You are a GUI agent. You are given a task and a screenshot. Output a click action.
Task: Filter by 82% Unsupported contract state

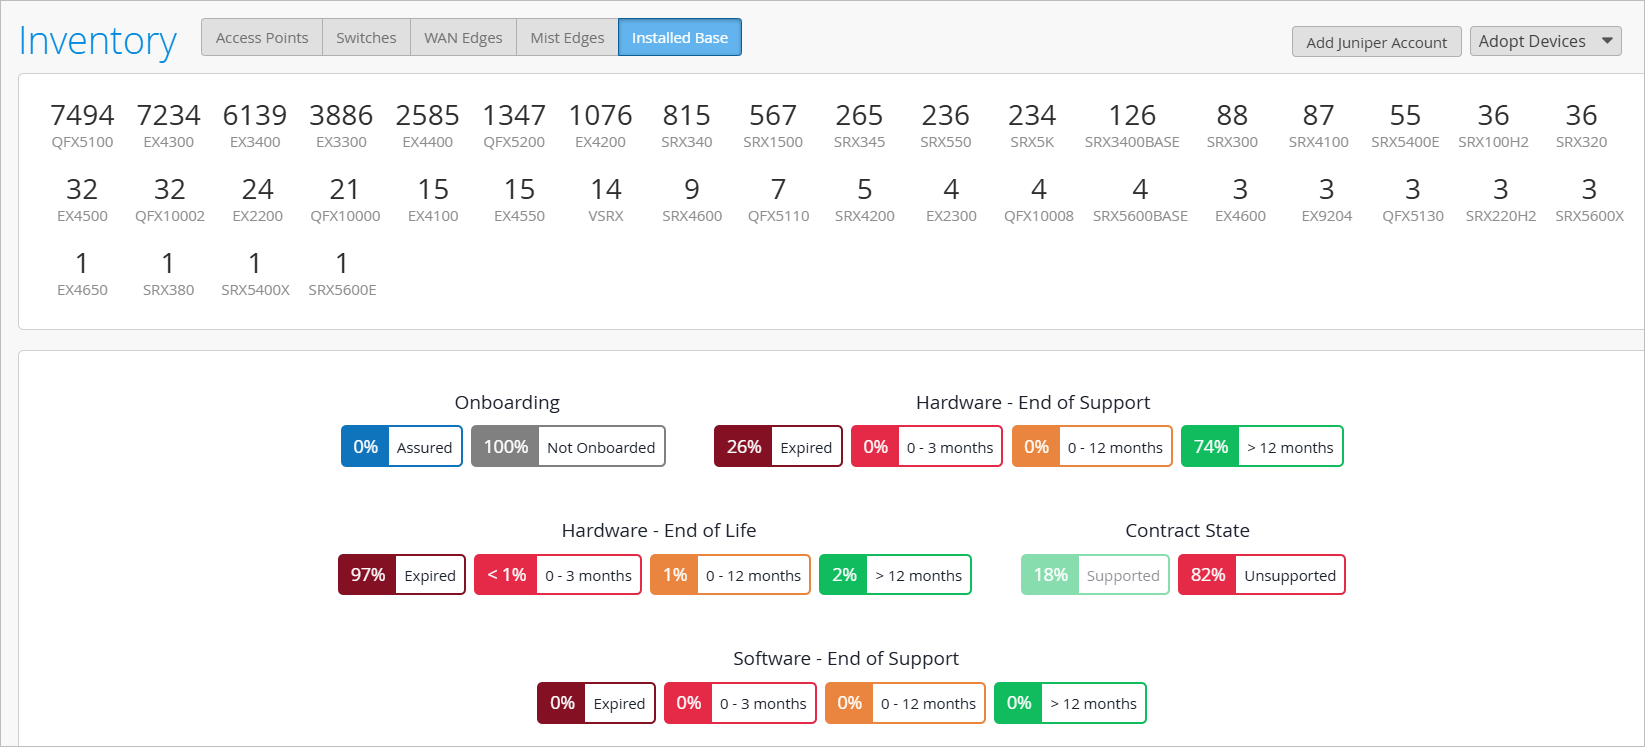click(x=1262, y=575)
